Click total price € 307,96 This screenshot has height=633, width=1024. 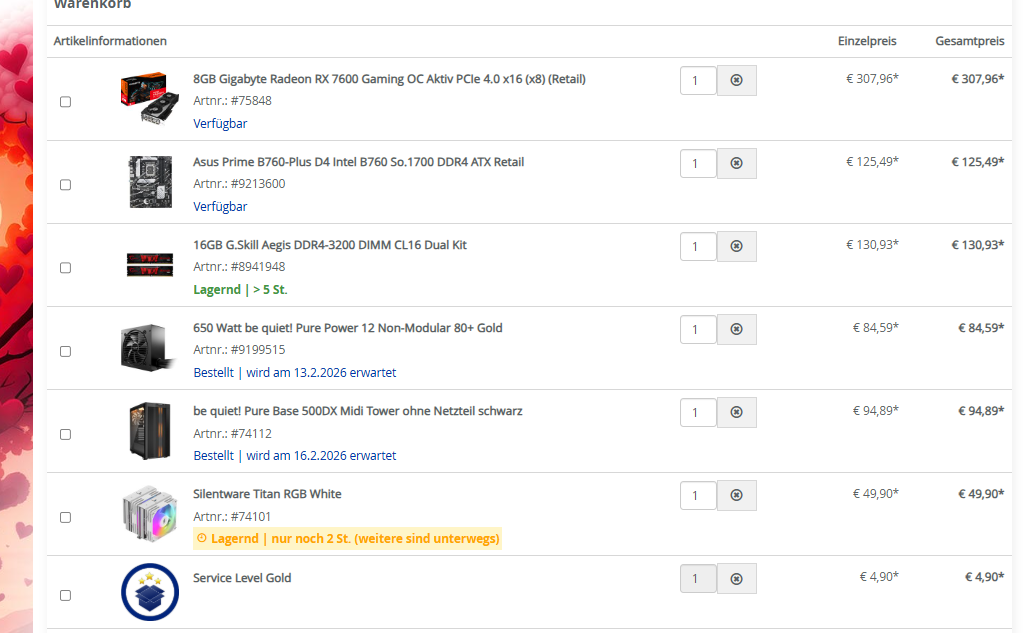click(x=977, y=79)
